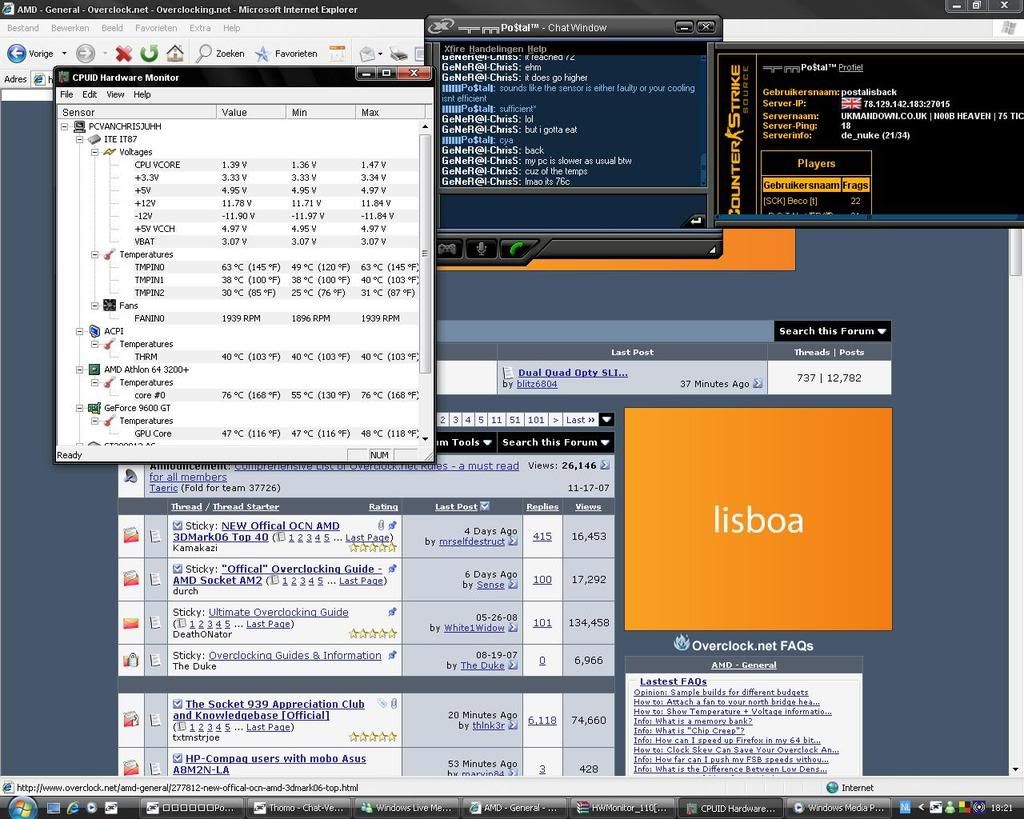
Task: Open the Xfire game controller icon
Action: pos(447,248)
